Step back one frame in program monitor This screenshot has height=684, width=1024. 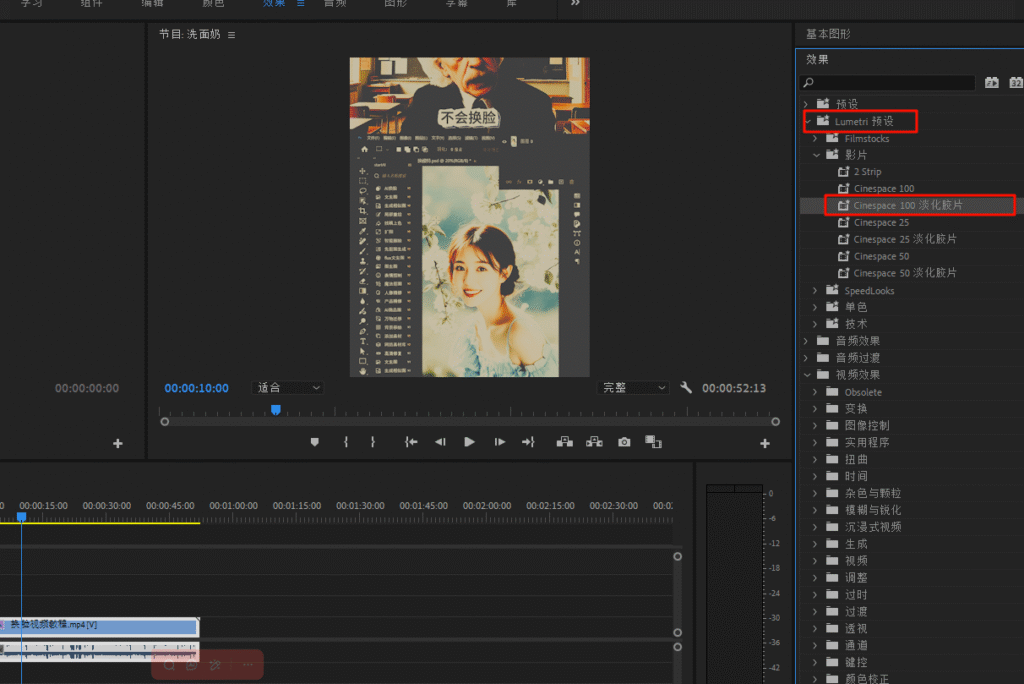click(440, 442)
